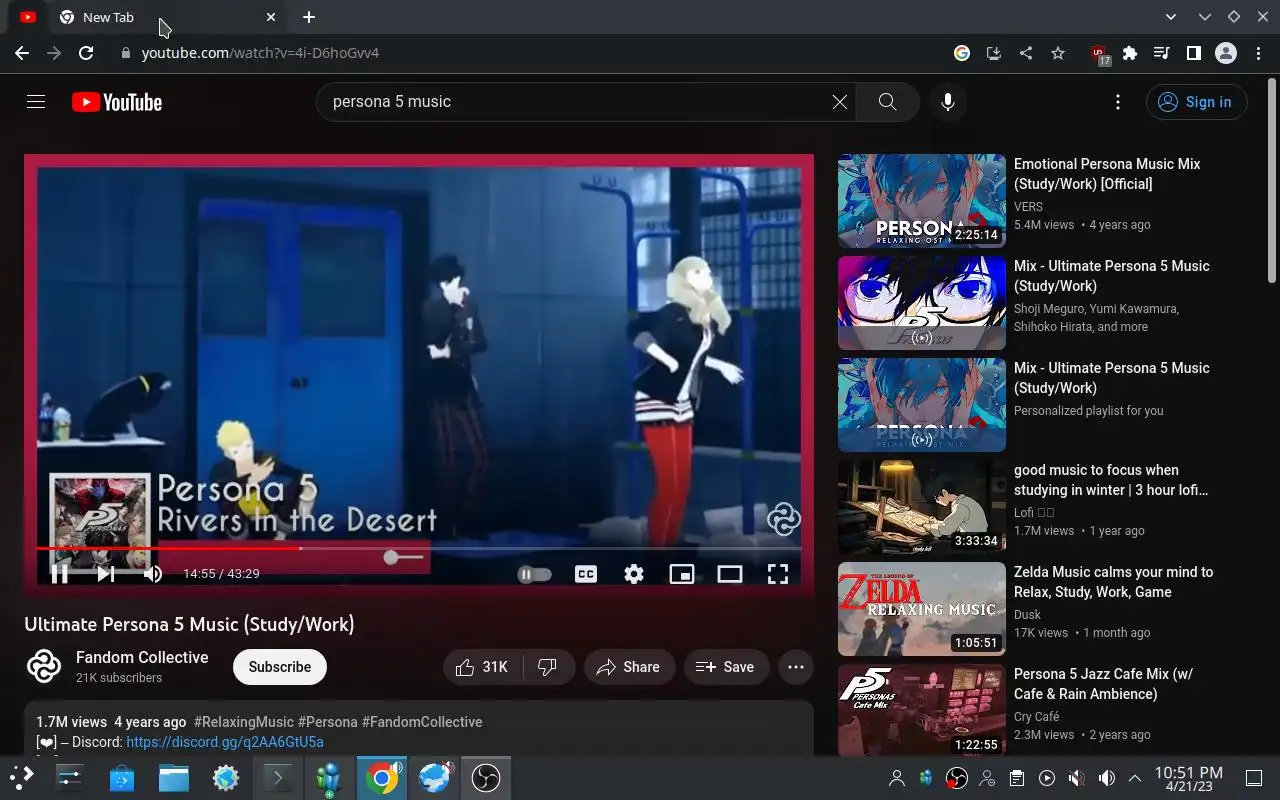The width and height of the screenshot is (1280, 800).
Task: Click the YouTube page vertical scrollbar
Action: (x=1272, y=180)
